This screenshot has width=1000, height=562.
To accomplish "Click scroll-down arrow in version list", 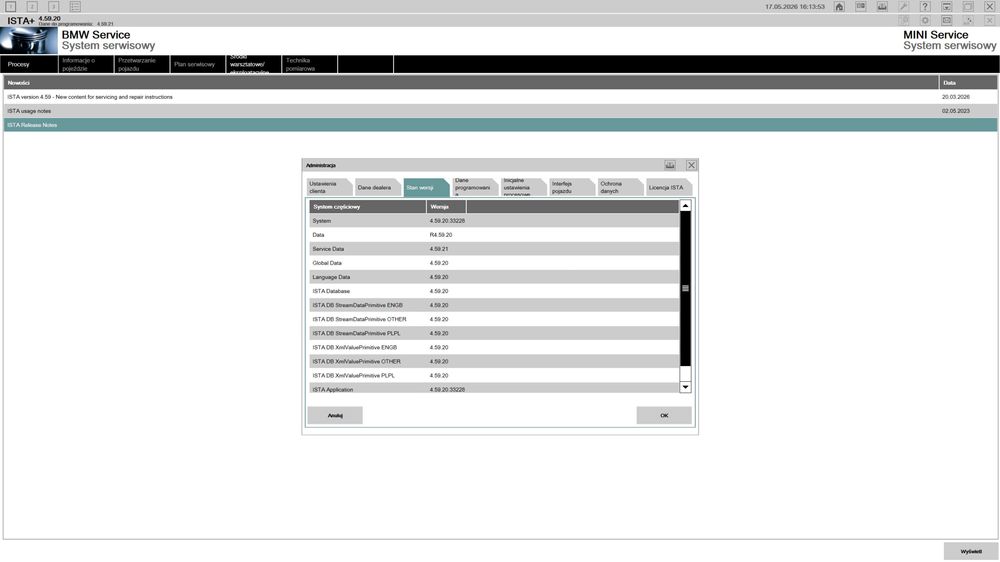I will coord(686,387).
